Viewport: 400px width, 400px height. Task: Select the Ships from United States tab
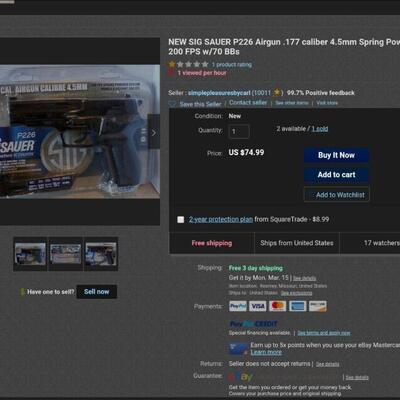297,243
